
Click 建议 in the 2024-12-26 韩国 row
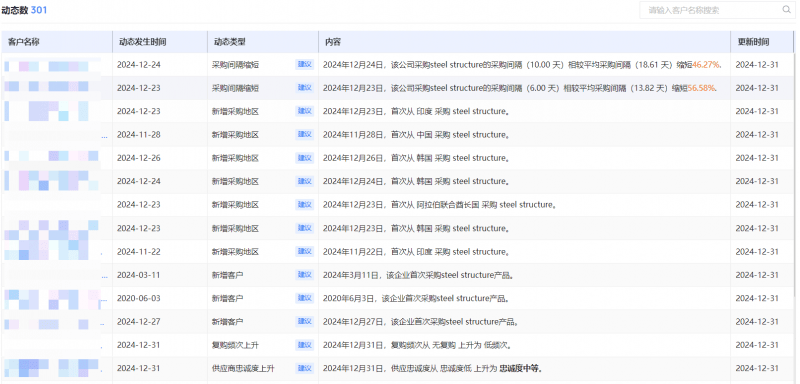(x=305, y=158)
